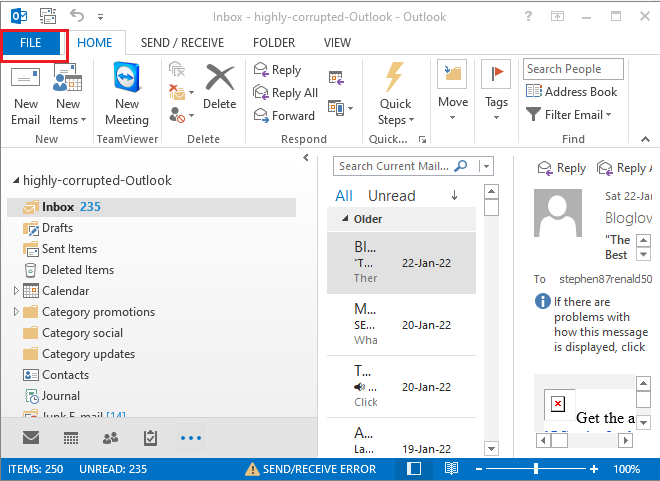Expand the Category promotions folder
This screenshot has height=481, width=660.
(16, 312)
